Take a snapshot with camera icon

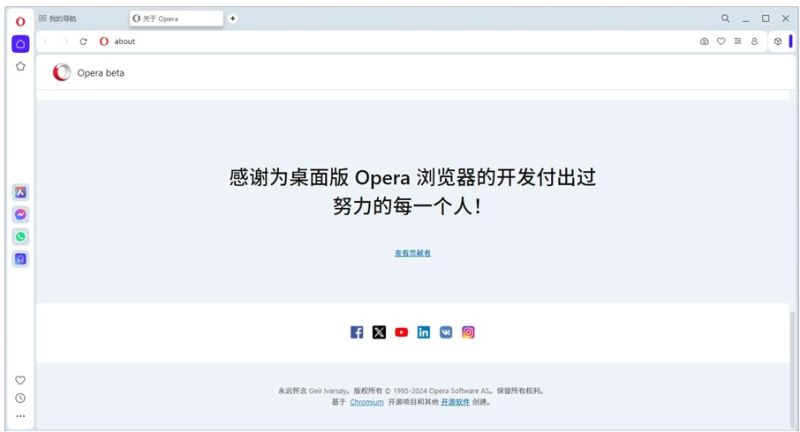point(704,41)
